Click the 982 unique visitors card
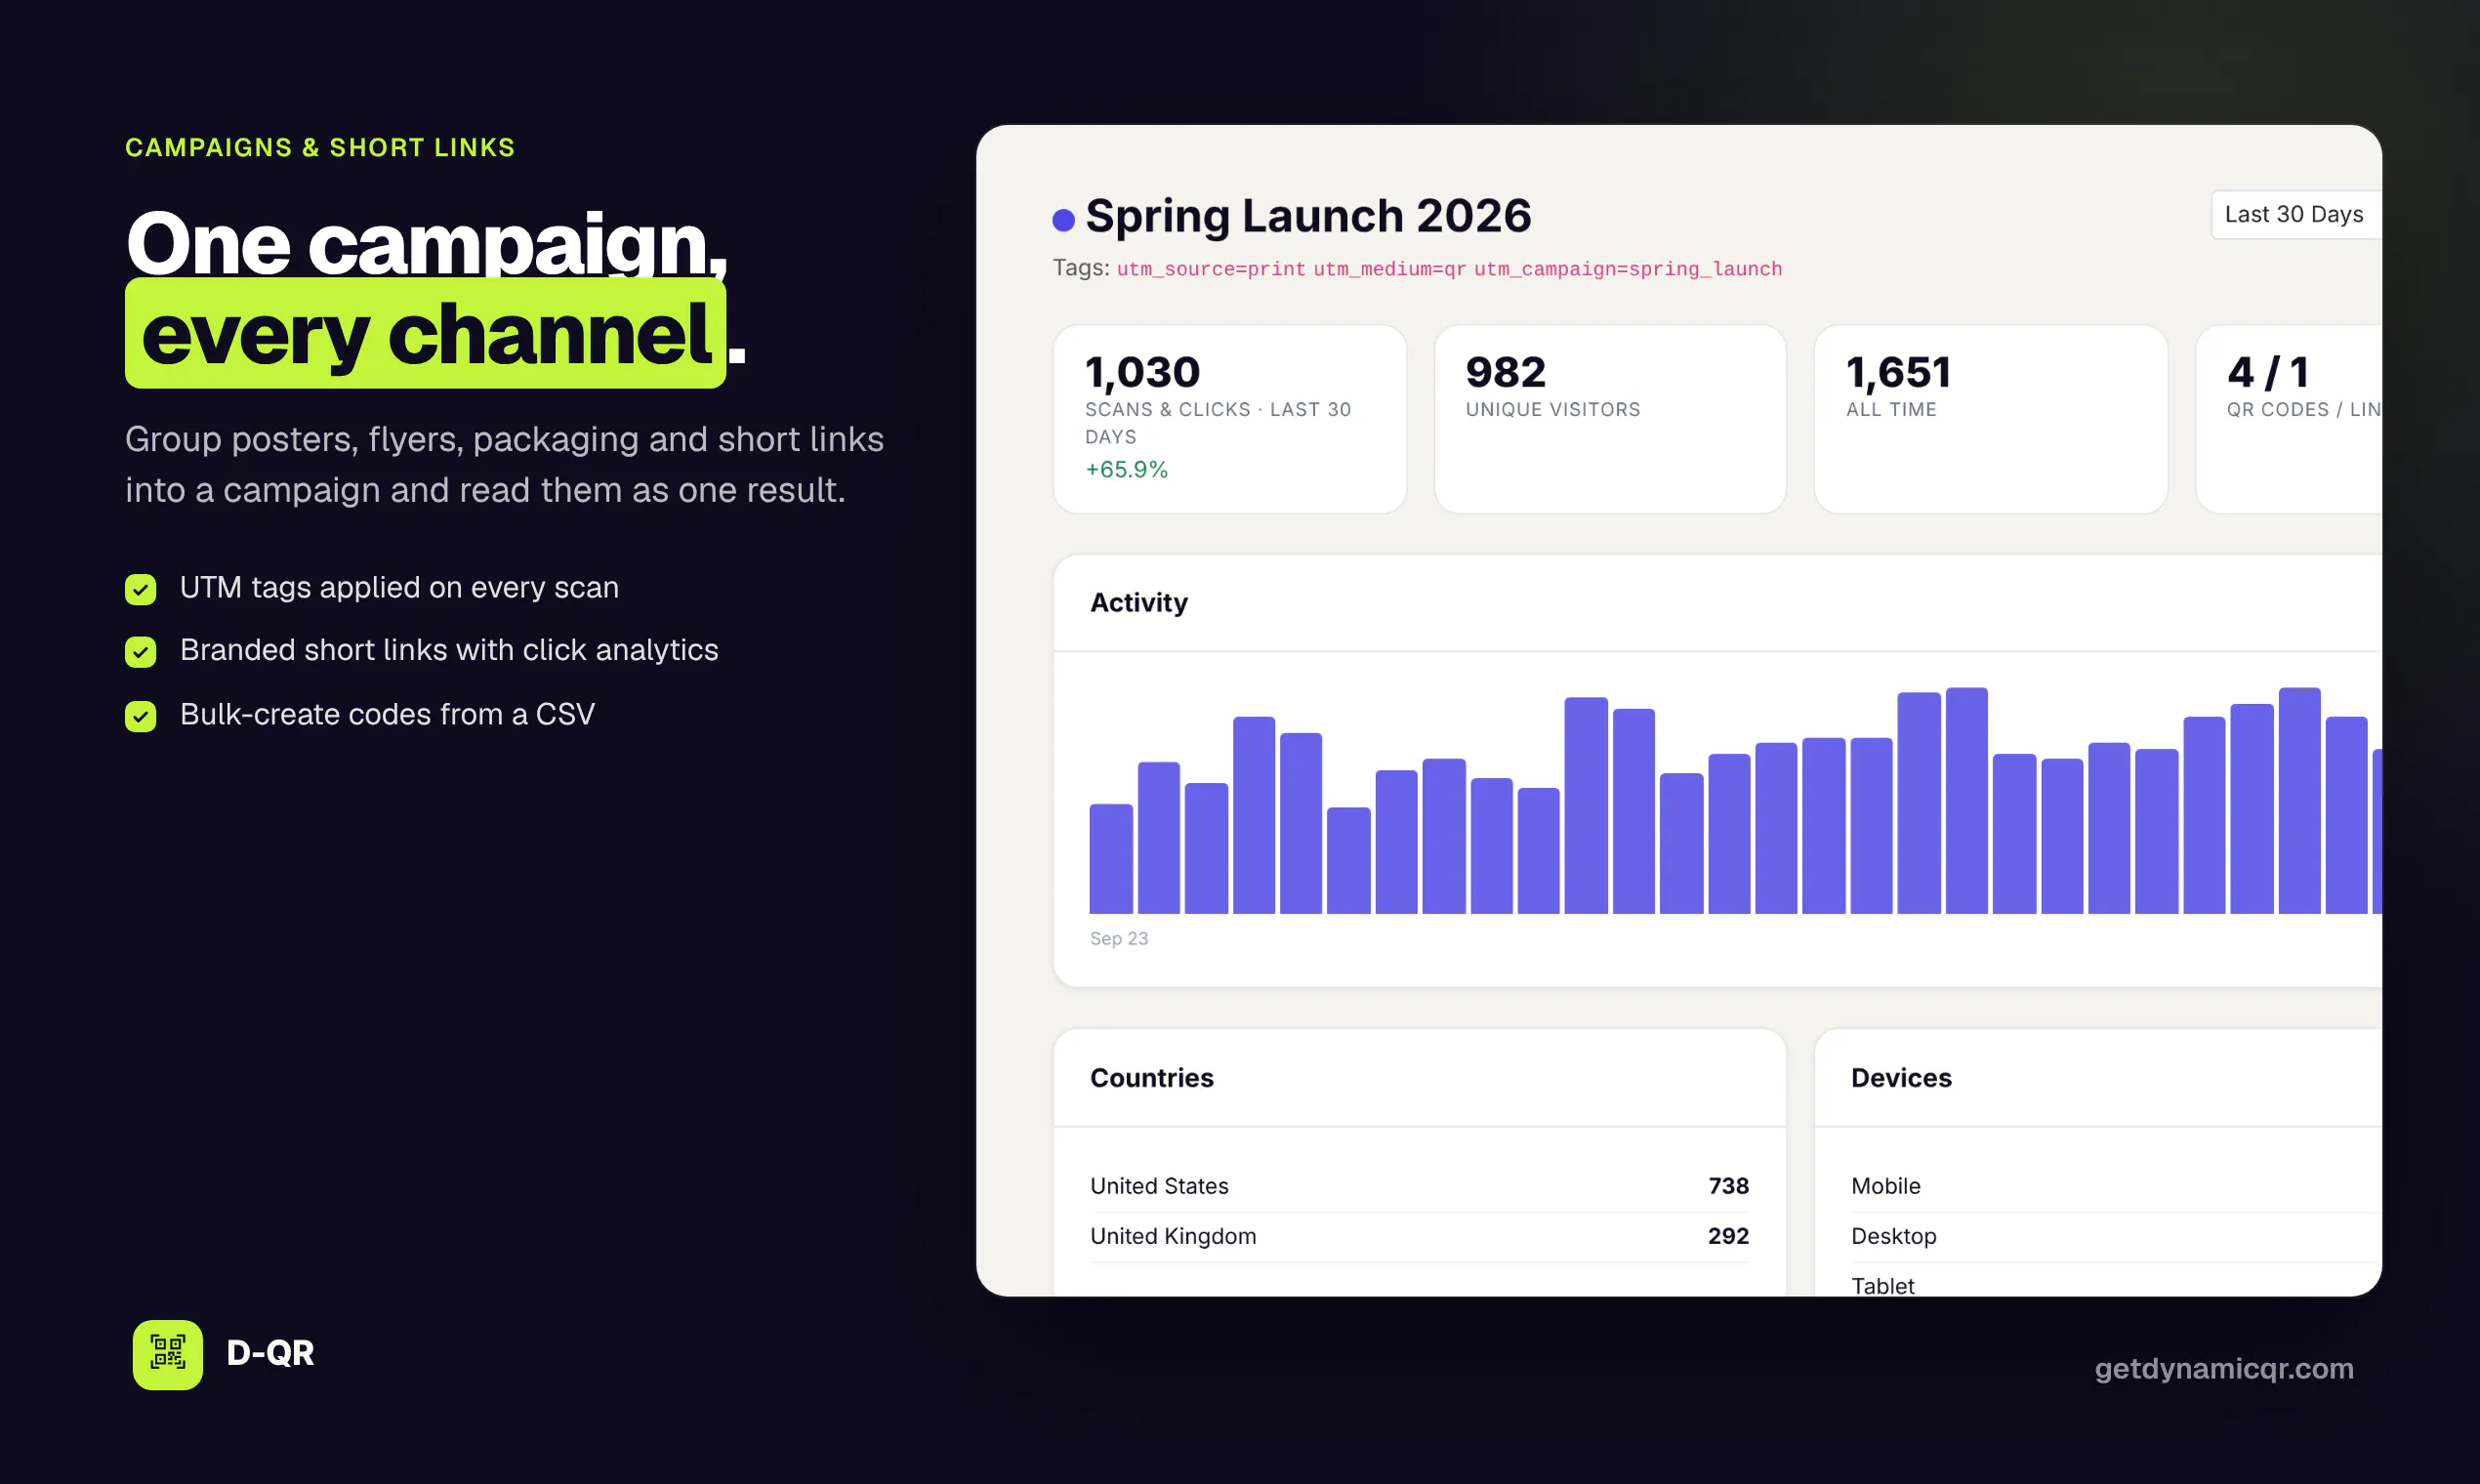The image size is (2480, 1484). pos(1610,419)
